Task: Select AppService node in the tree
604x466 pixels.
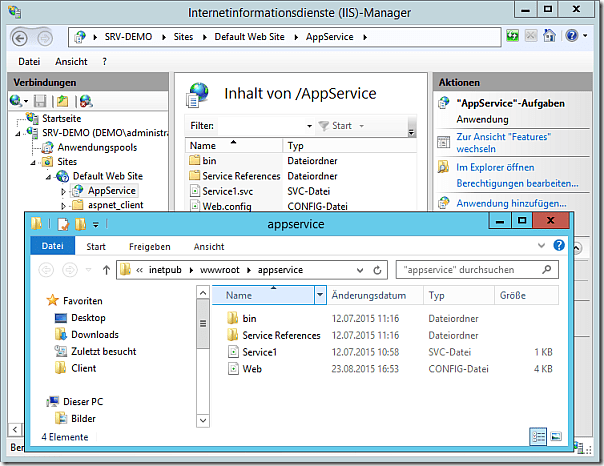Action: point(112,191)
